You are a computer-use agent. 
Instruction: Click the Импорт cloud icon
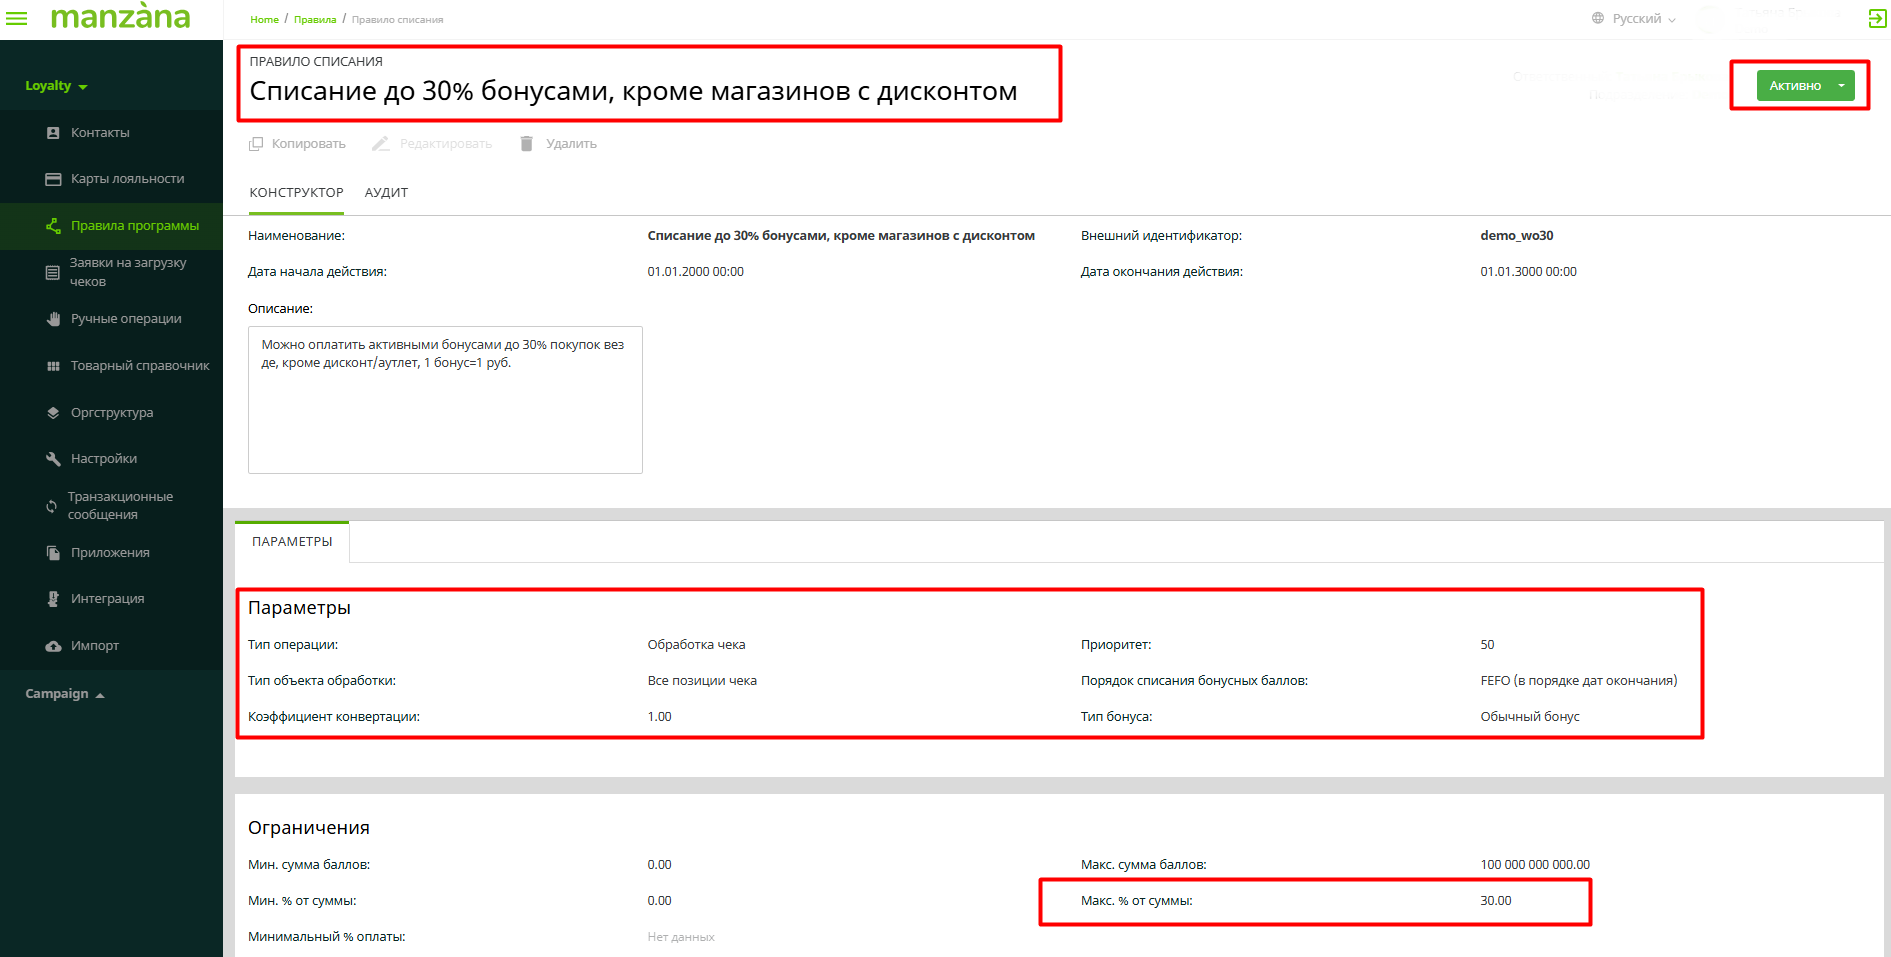53,646
